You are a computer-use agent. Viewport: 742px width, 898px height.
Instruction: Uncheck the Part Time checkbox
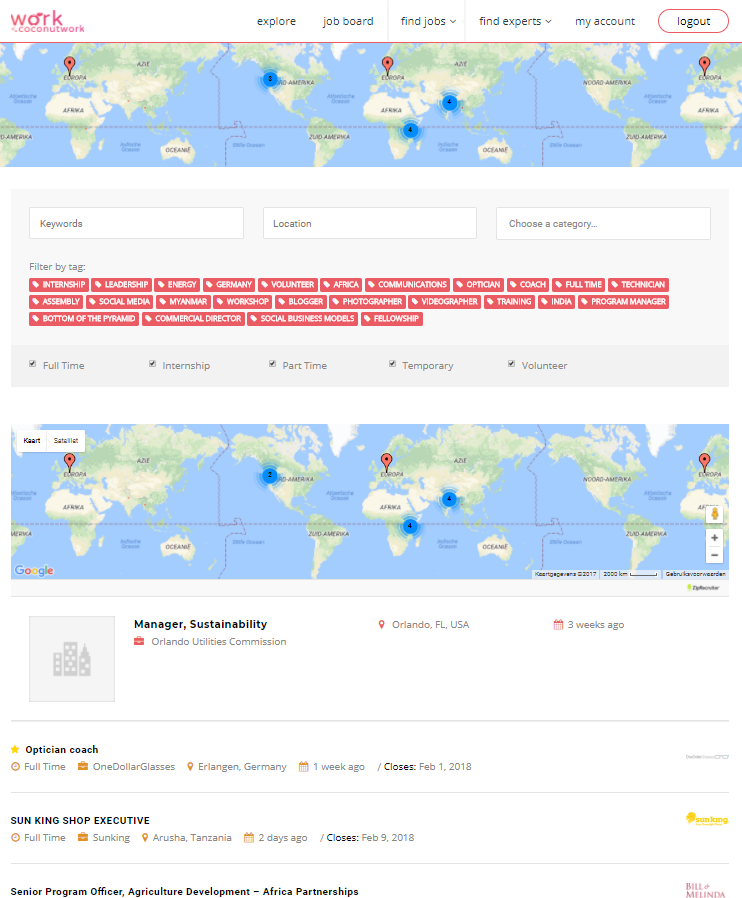point(273,364)
